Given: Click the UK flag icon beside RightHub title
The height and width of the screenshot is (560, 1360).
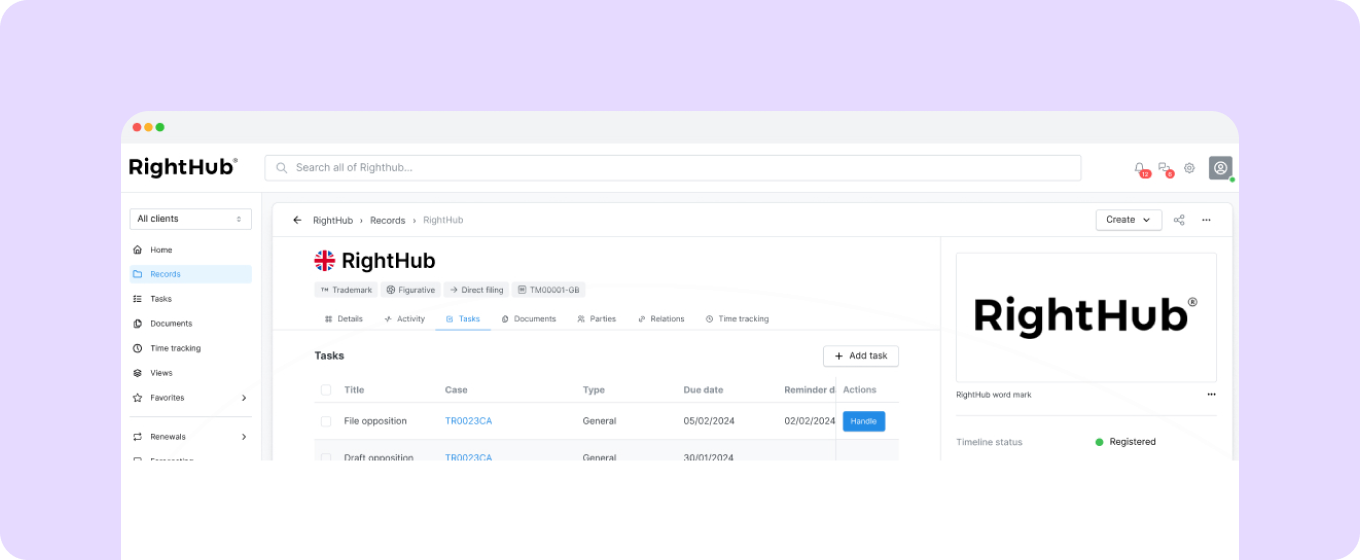Looking at the screenshot, I should point(325,261).
